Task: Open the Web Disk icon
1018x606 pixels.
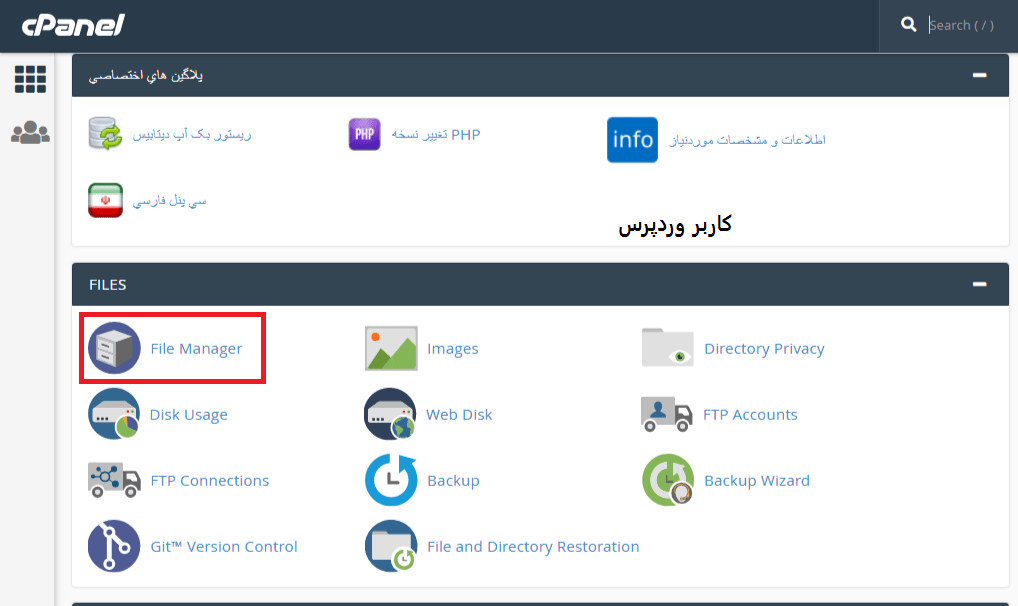Action: pos(390,414)
